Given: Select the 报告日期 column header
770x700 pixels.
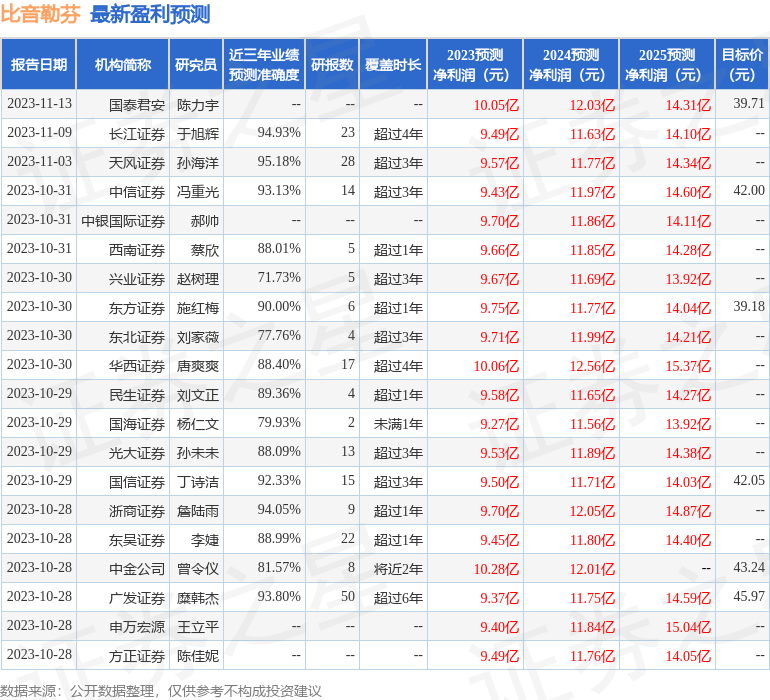Looking at the screenshot, I should tap(38, 64).
